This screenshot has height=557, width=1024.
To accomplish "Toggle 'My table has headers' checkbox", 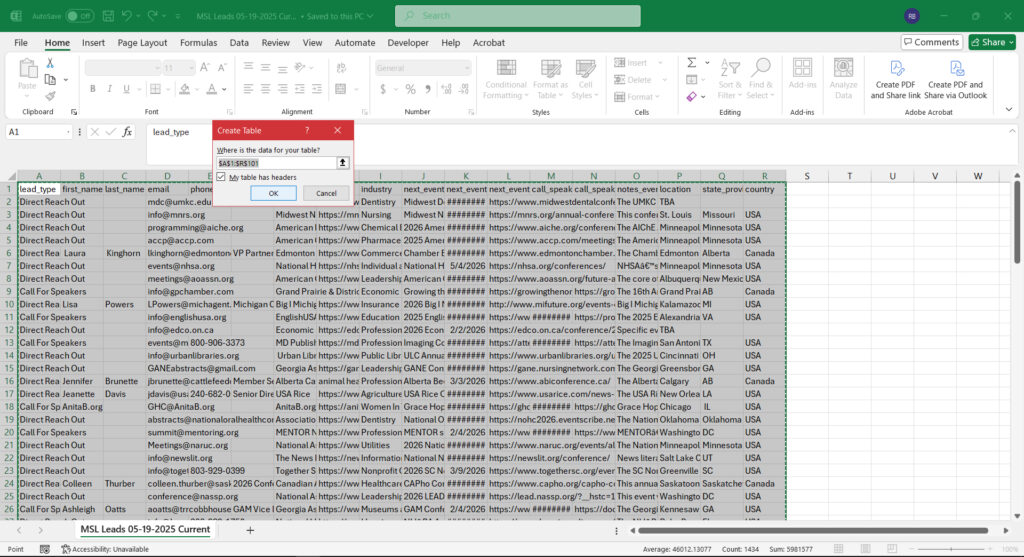I will click(x=221, y=177).
